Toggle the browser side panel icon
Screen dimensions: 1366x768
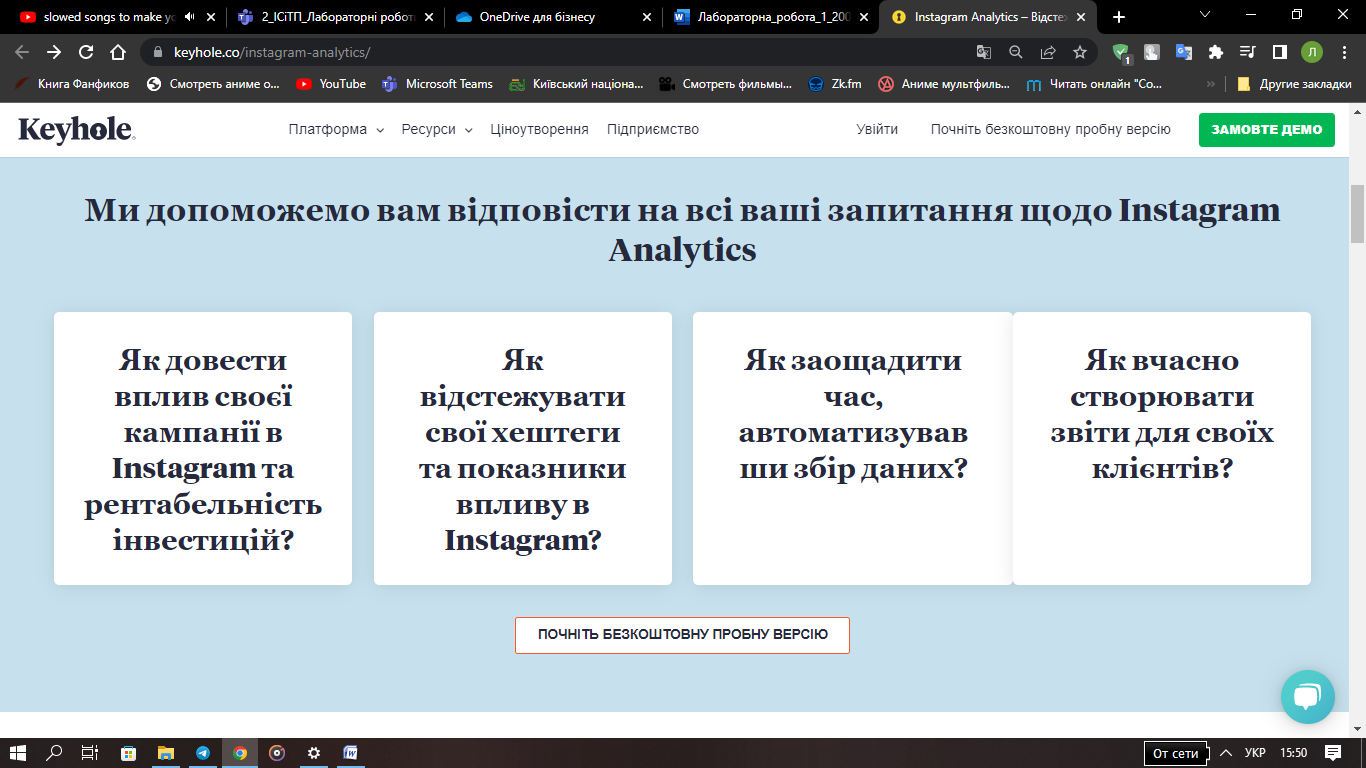pos(1279,52)
